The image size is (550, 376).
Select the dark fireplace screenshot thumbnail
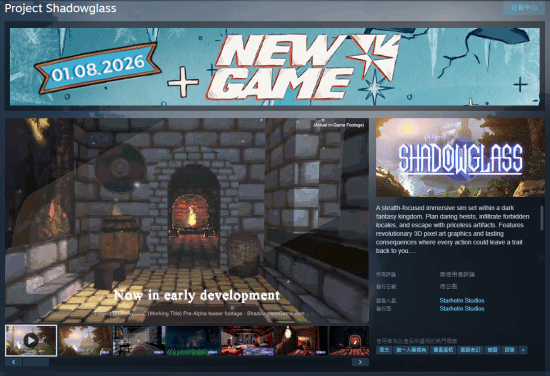click(349, 341)
